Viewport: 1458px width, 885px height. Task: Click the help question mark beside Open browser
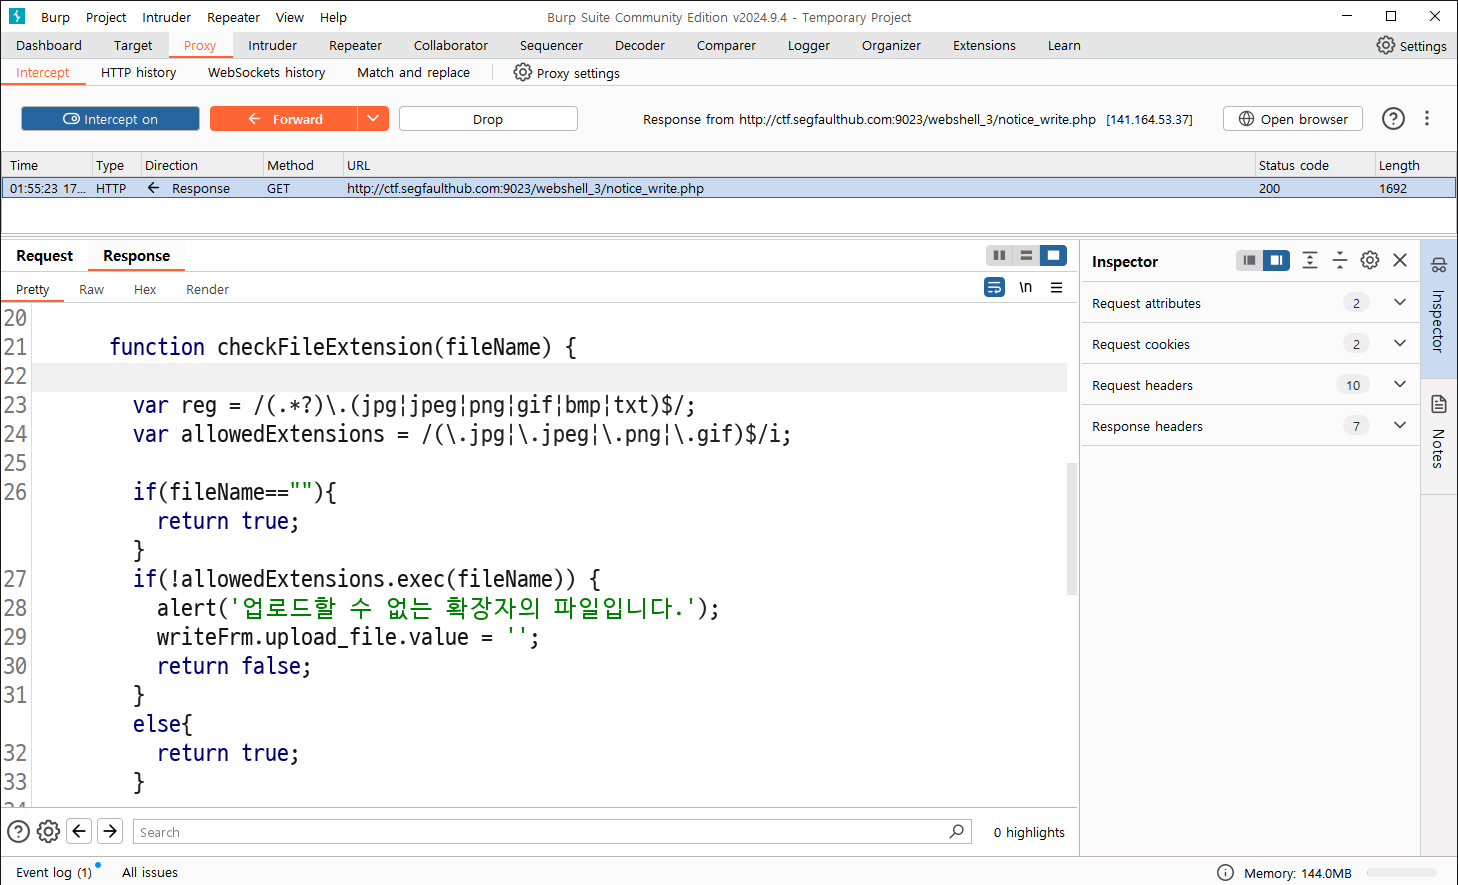pos(1393,118)
